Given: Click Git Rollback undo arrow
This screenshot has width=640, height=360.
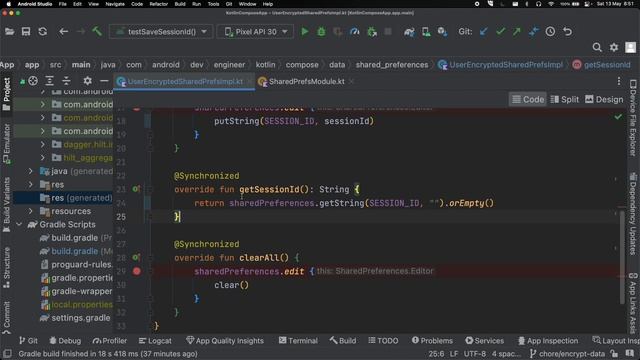Looking at the screenshot, I should coord(567,32).
